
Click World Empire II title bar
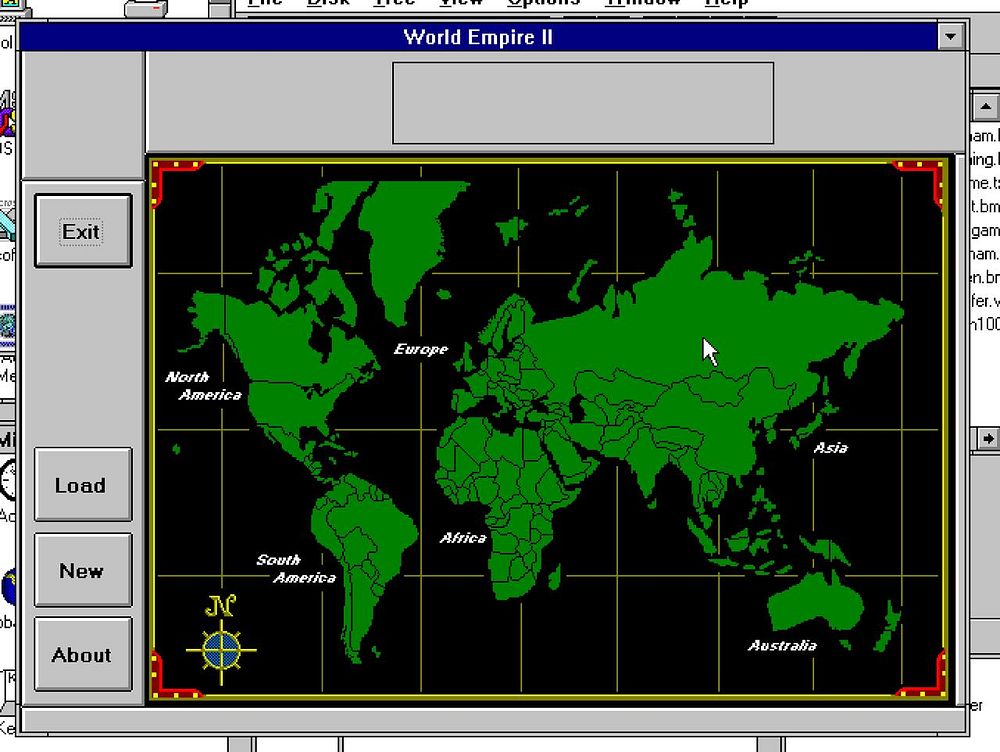(x=478, y=37)
